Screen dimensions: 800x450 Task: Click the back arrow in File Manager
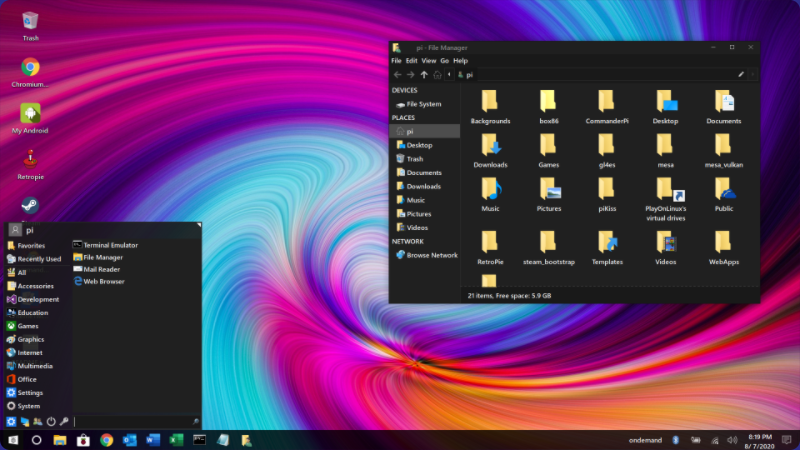397,74
